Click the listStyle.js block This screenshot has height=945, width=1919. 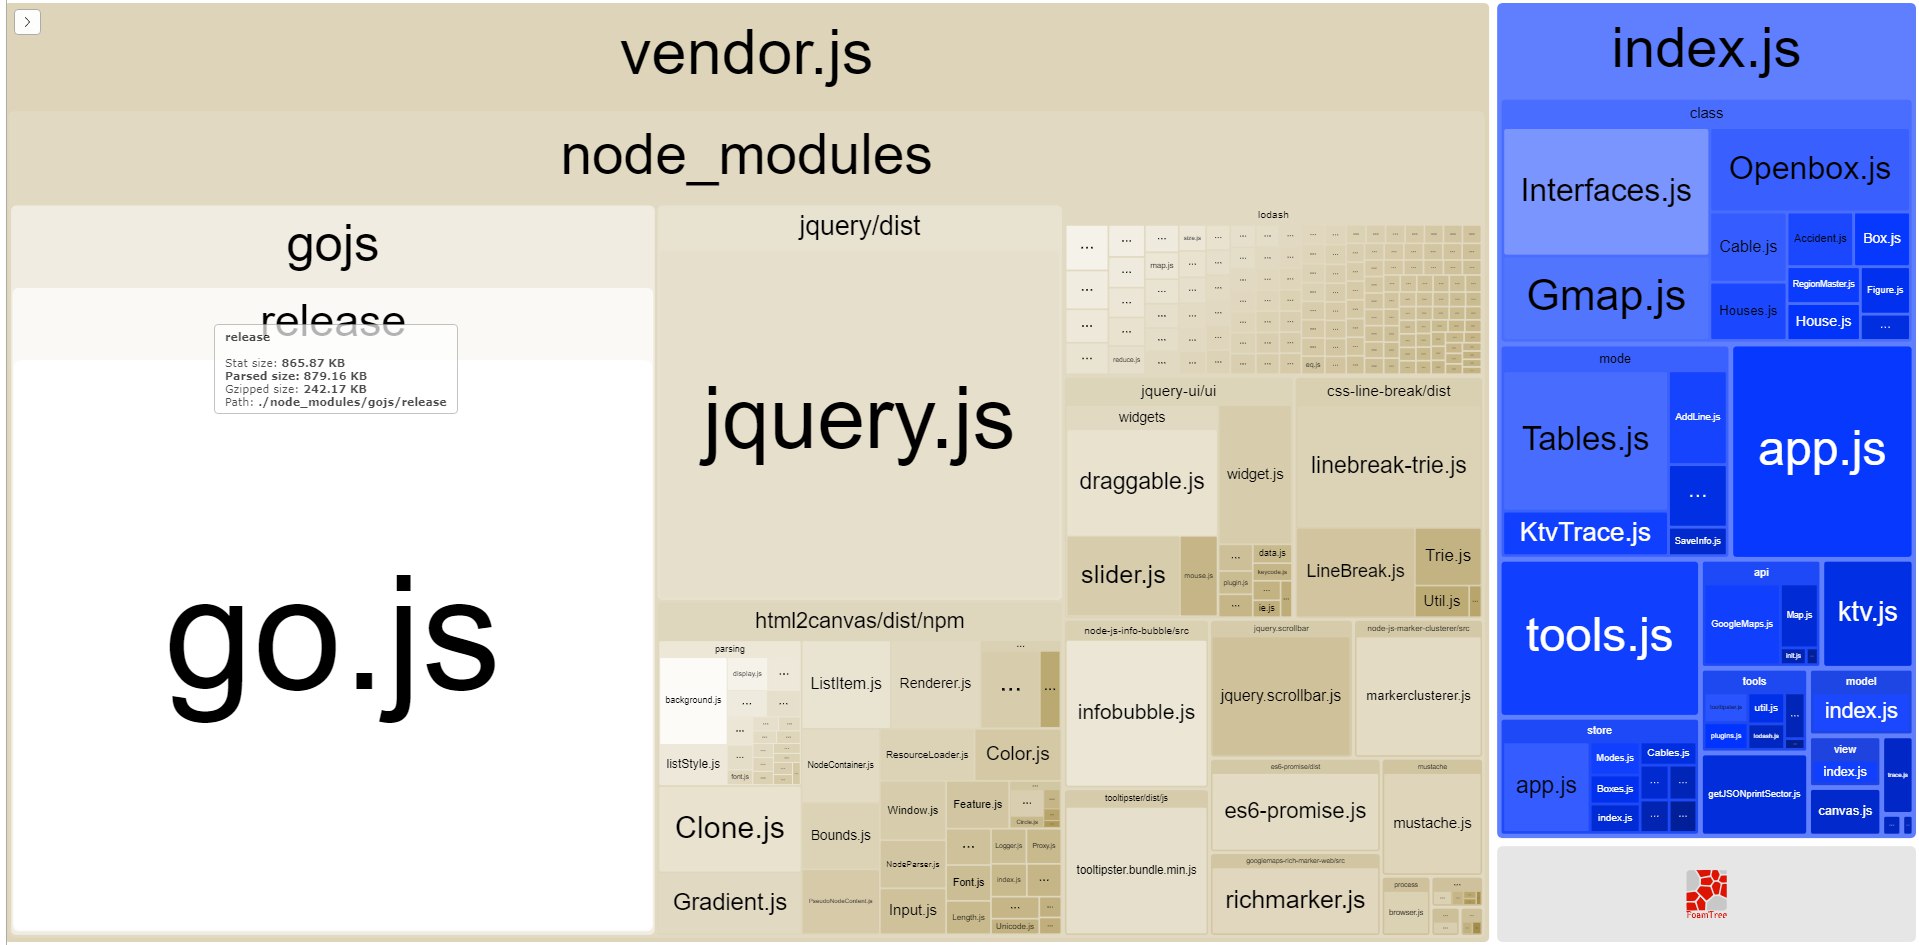pos(693,764)
